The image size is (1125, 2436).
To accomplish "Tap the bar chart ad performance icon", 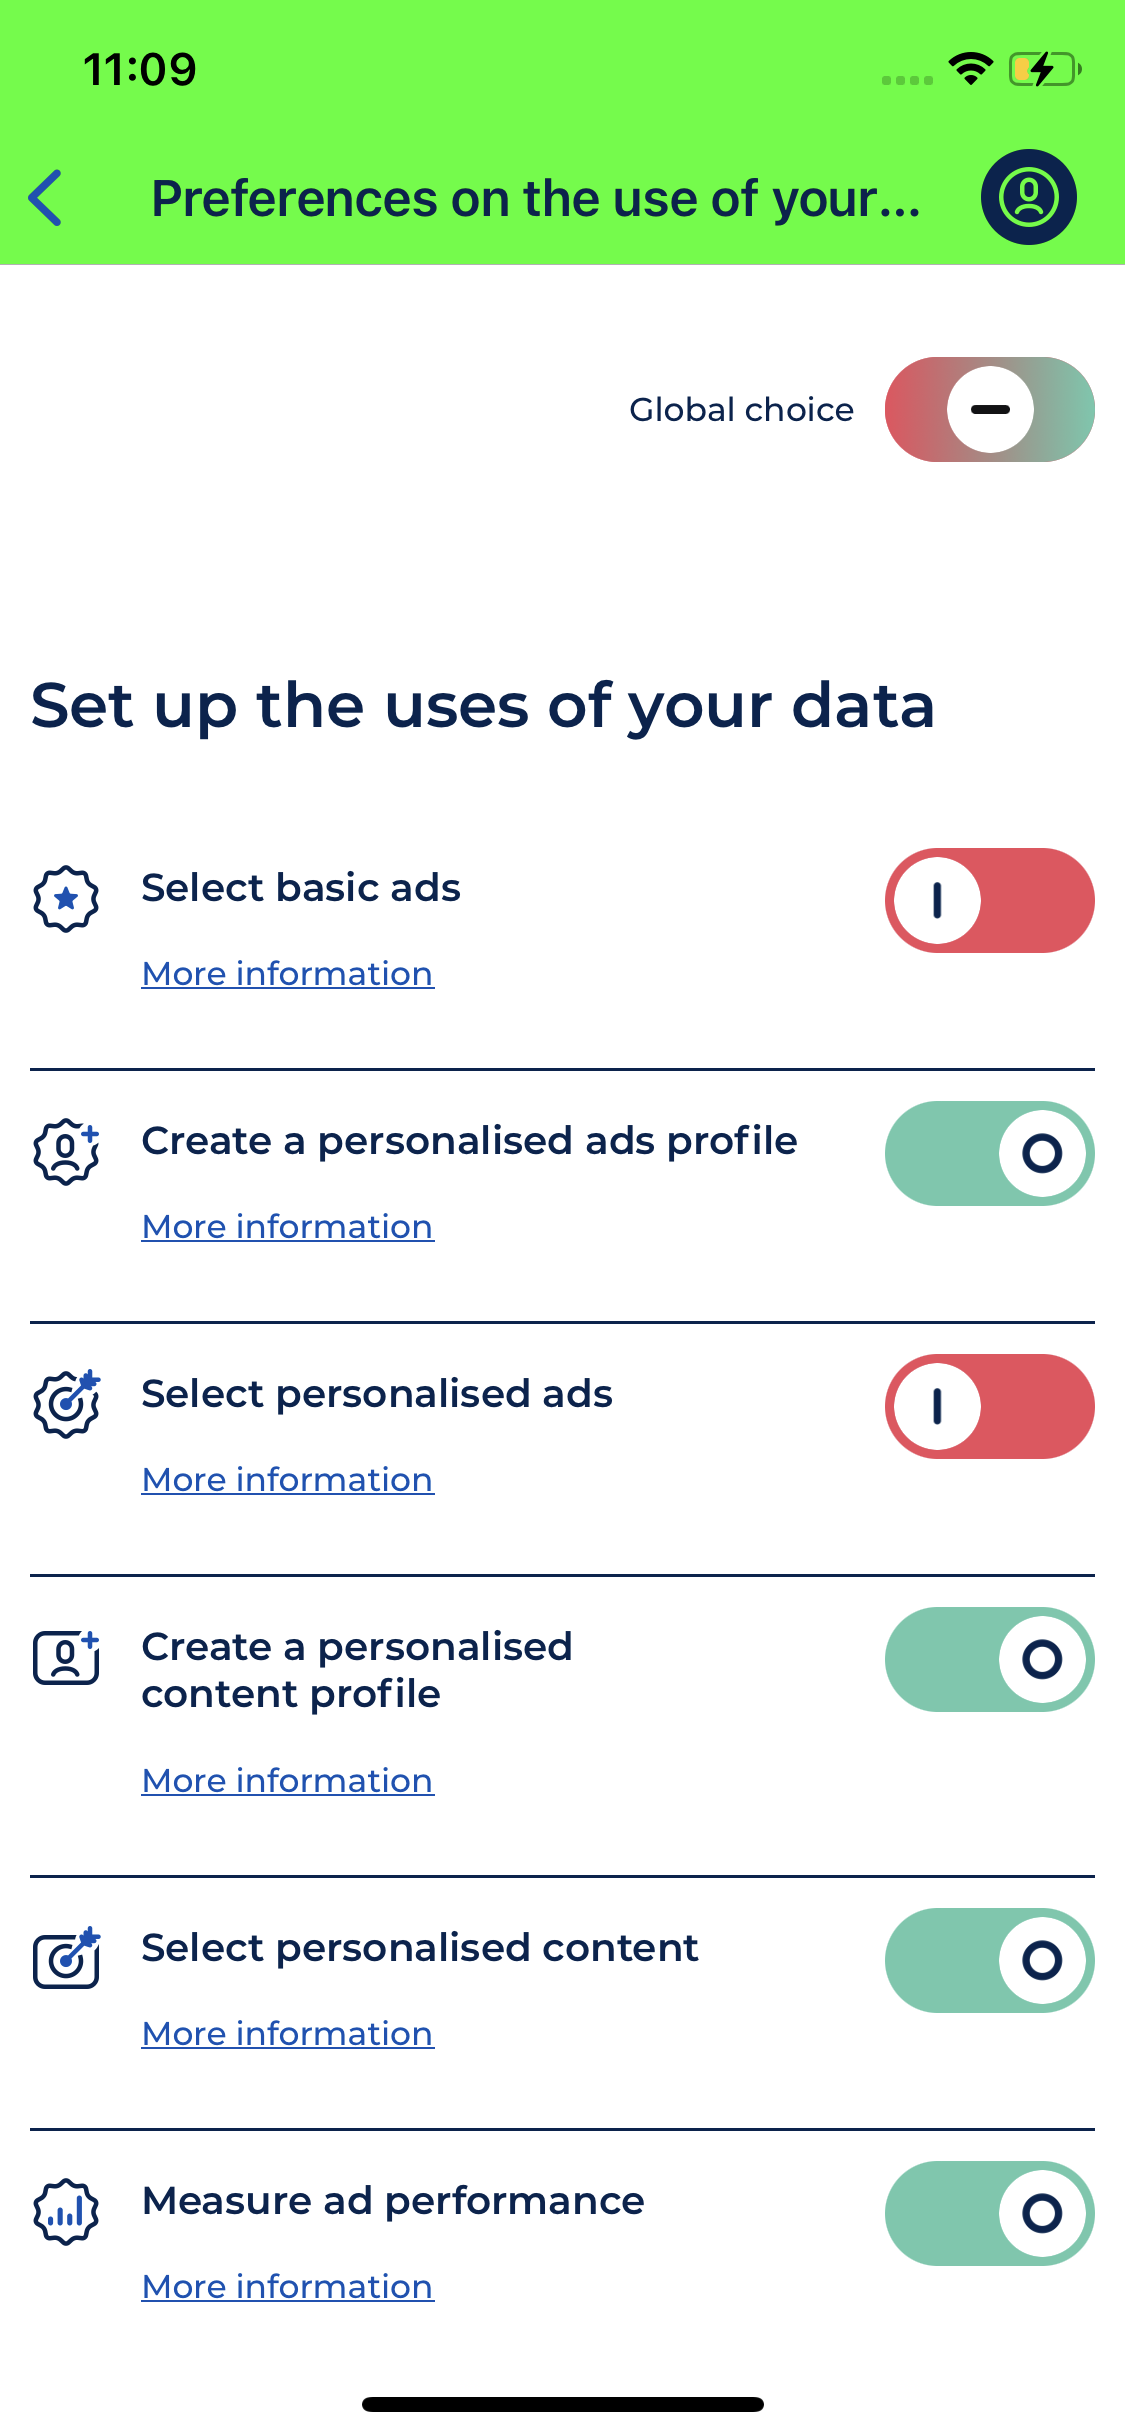I will 66,2212.
